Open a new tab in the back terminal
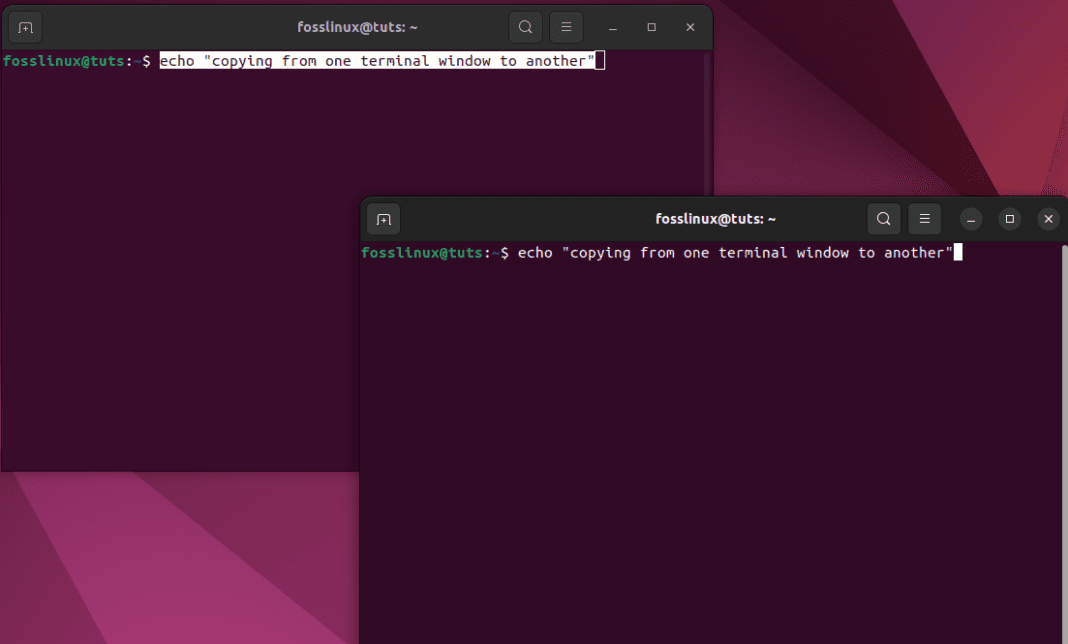 [x=25, y=27]
